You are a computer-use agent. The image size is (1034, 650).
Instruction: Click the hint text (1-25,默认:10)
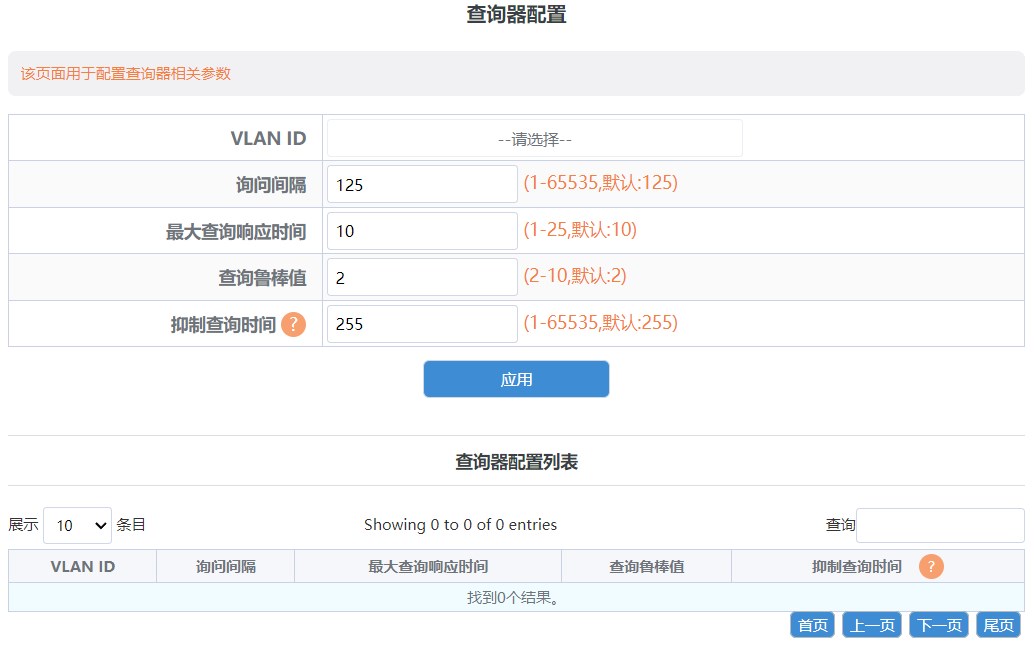coord(580,229)
